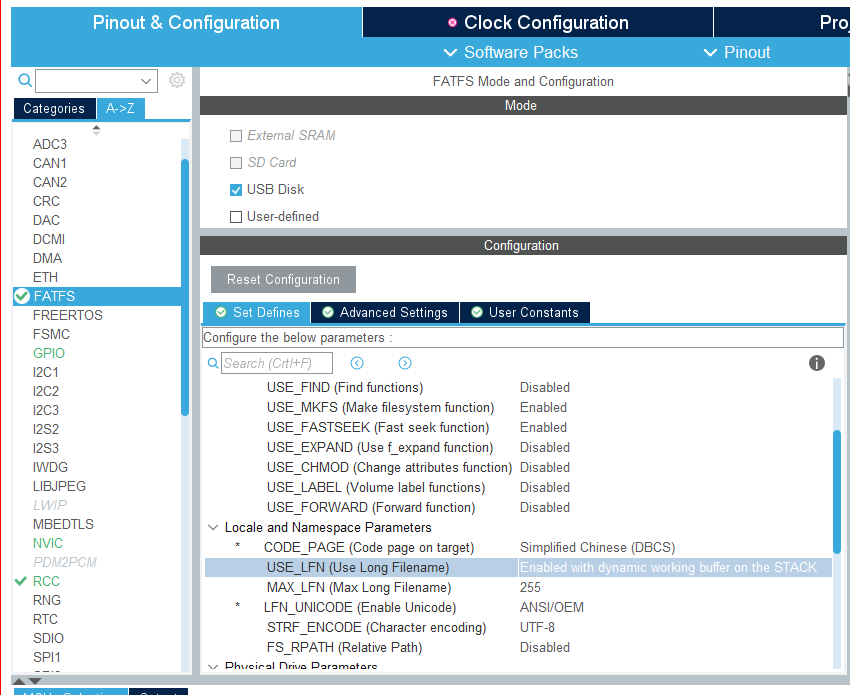
Task: Select SDIO in peripheral list
Action: click(48, 638)
